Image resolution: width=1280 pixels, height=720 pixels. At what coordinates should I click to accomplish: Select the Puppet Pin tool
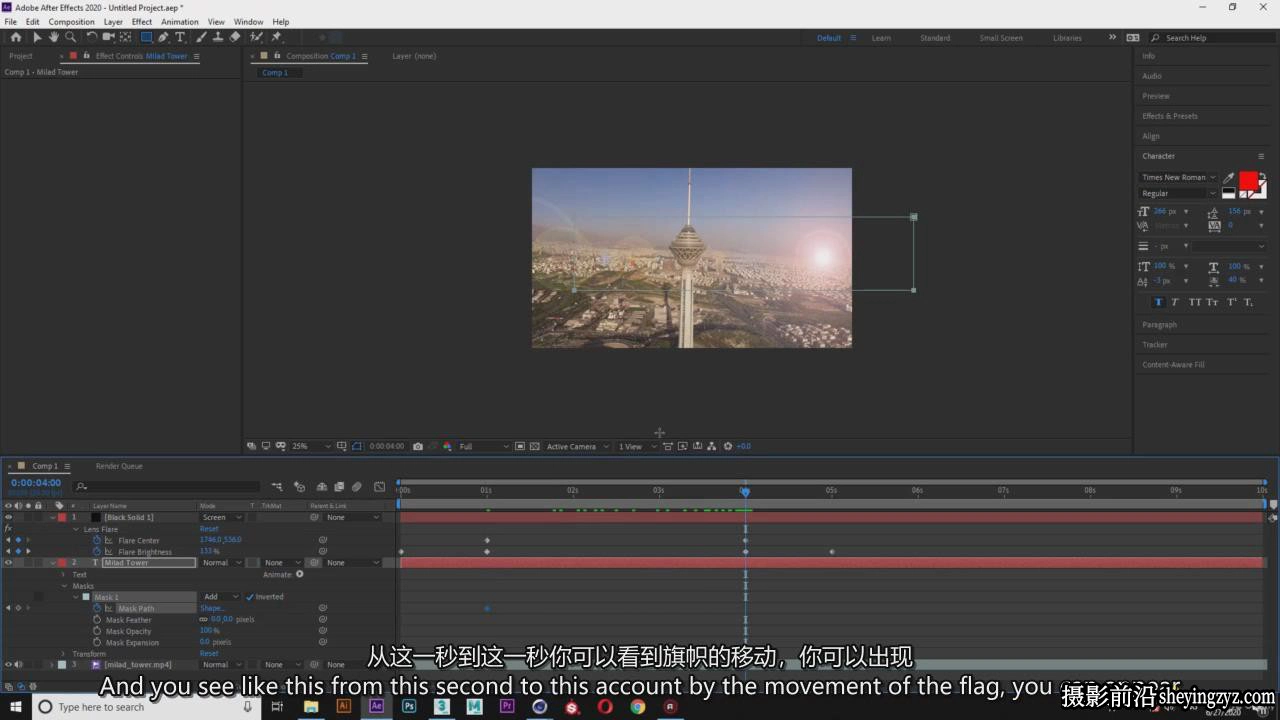(276, 37)
